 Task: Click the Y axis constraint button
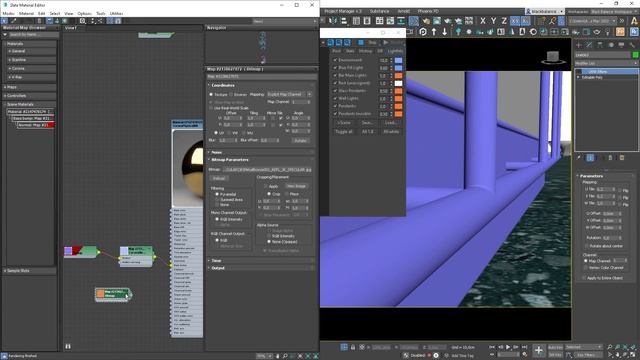tap(493, 21)
